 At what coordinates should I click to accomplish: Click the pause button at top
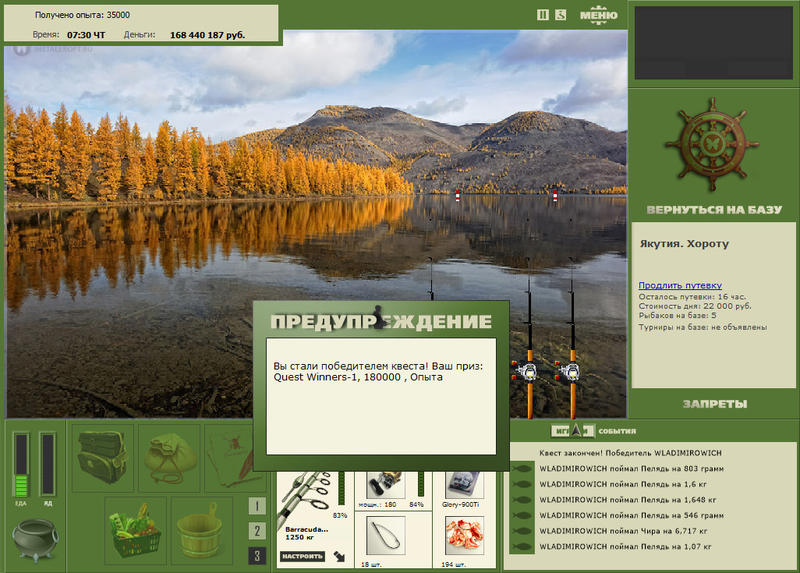(543, 15)
